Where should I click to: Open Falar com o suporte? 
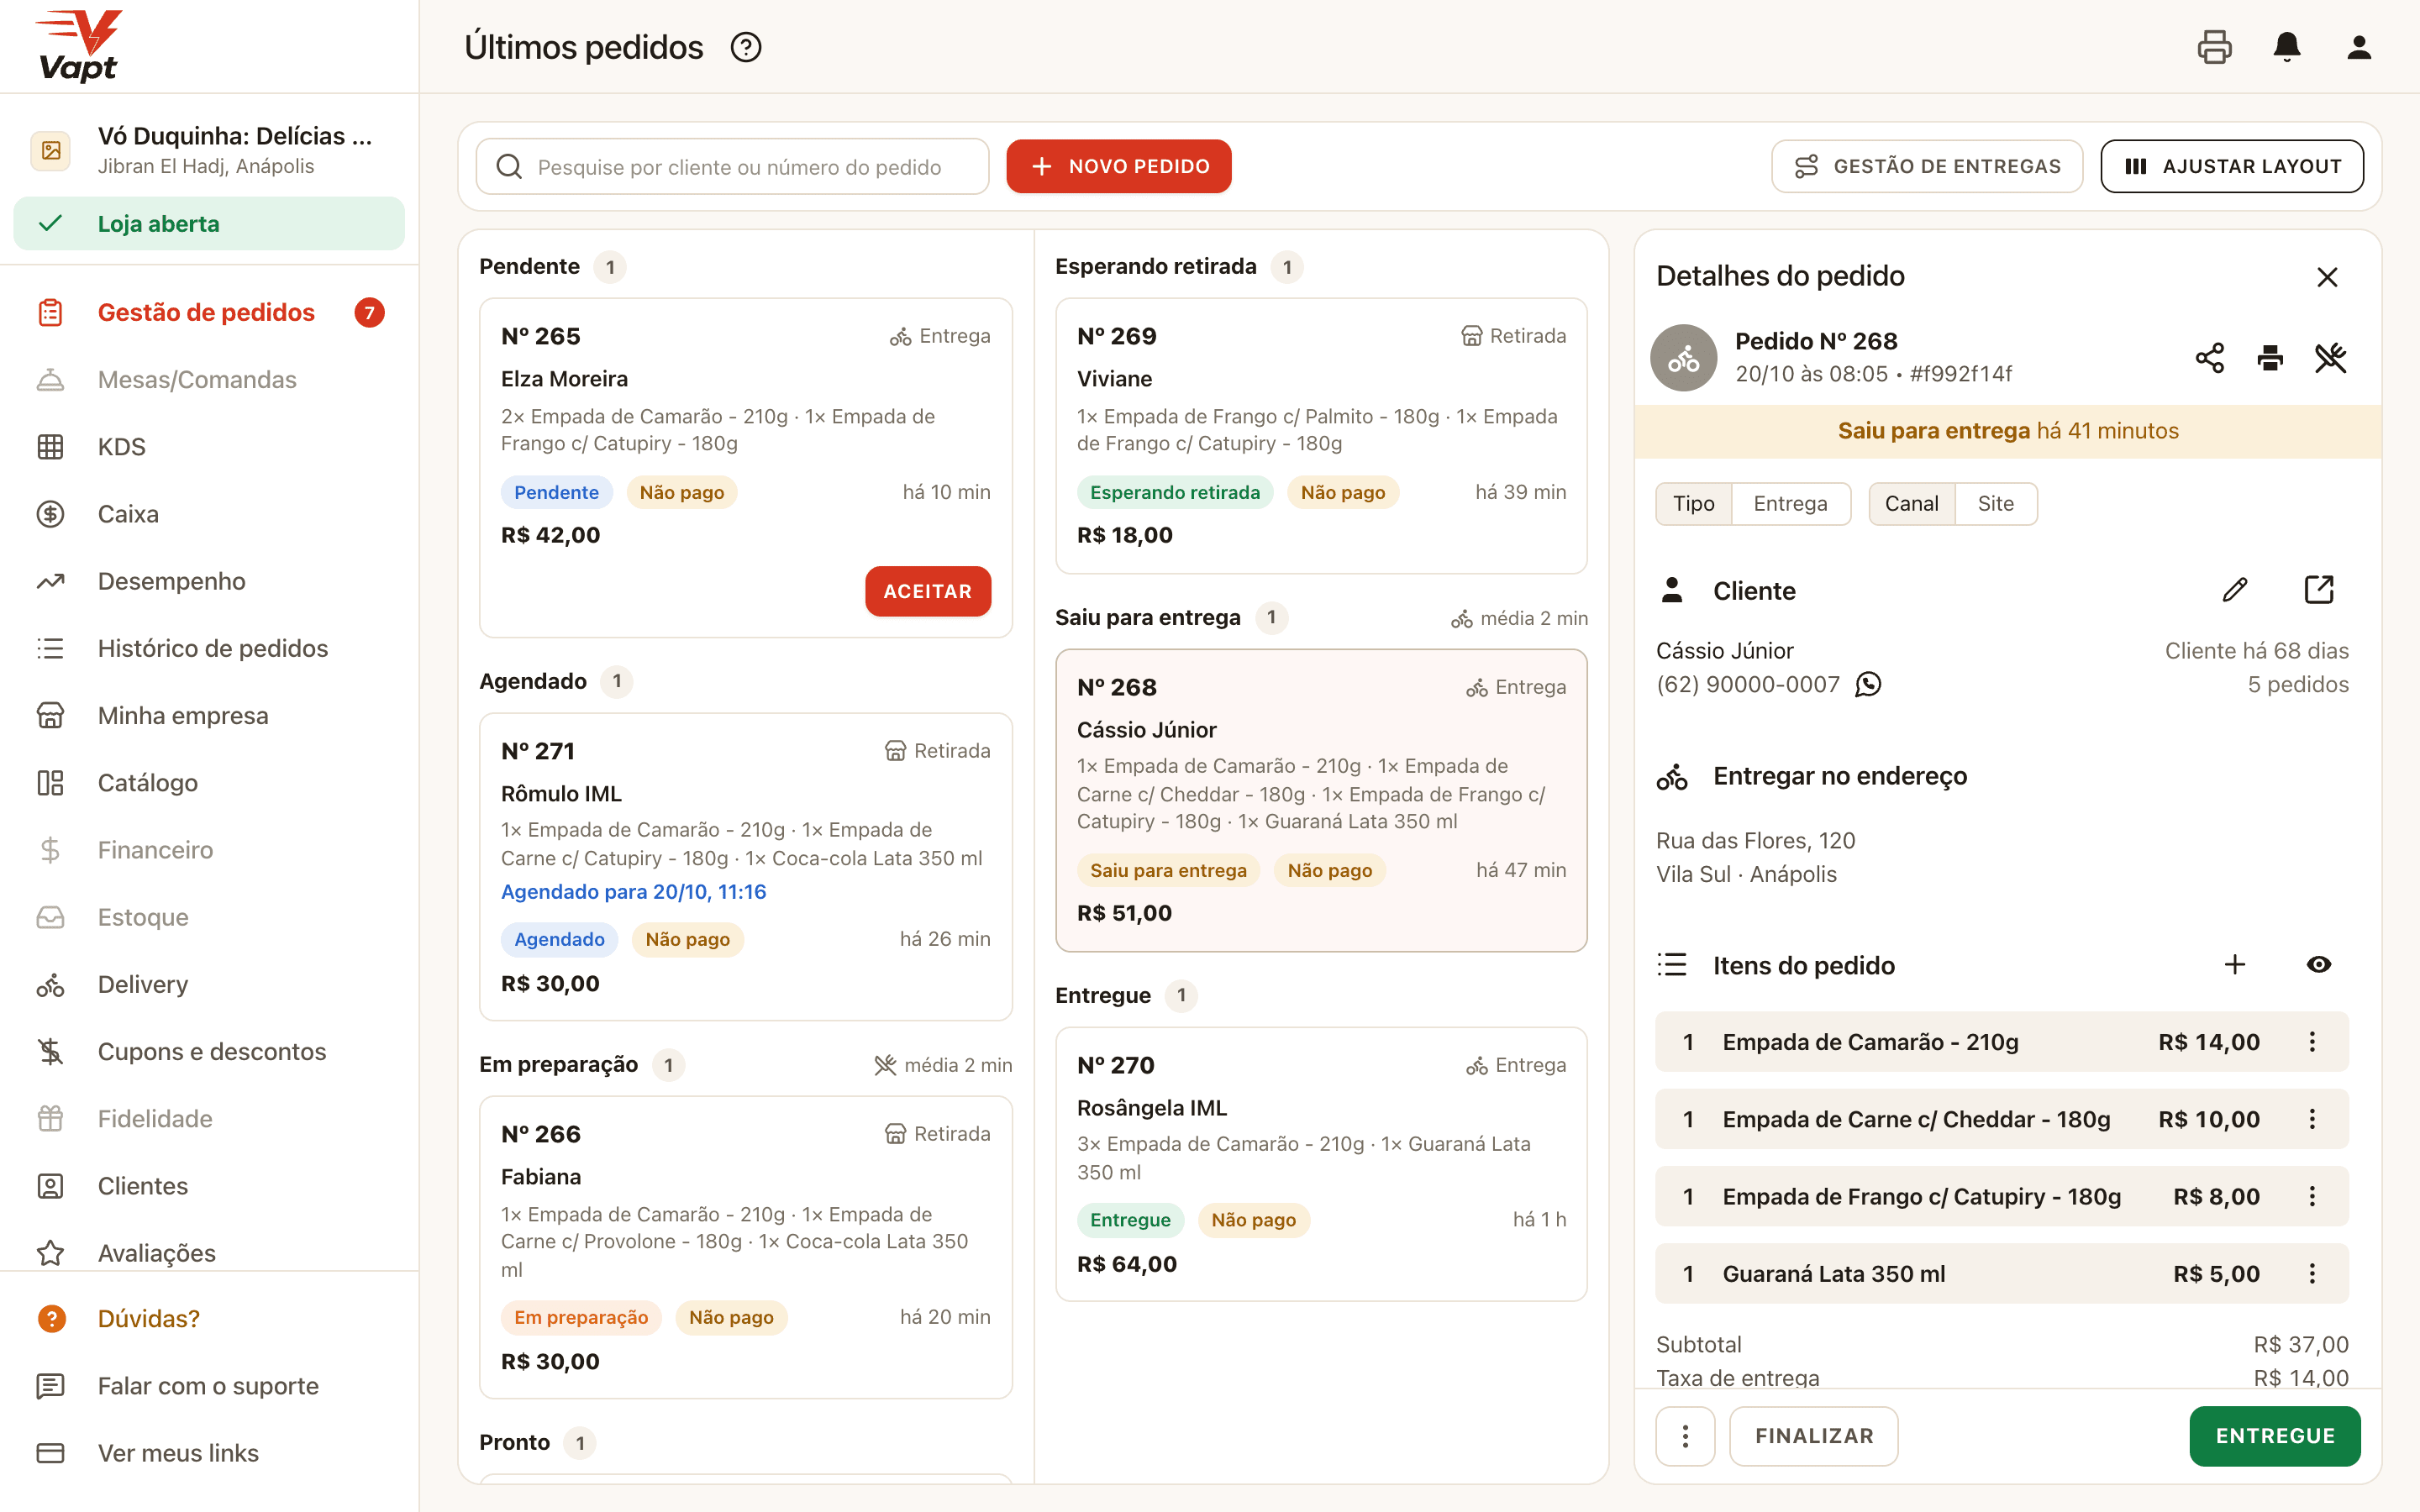pos(209,1385)
